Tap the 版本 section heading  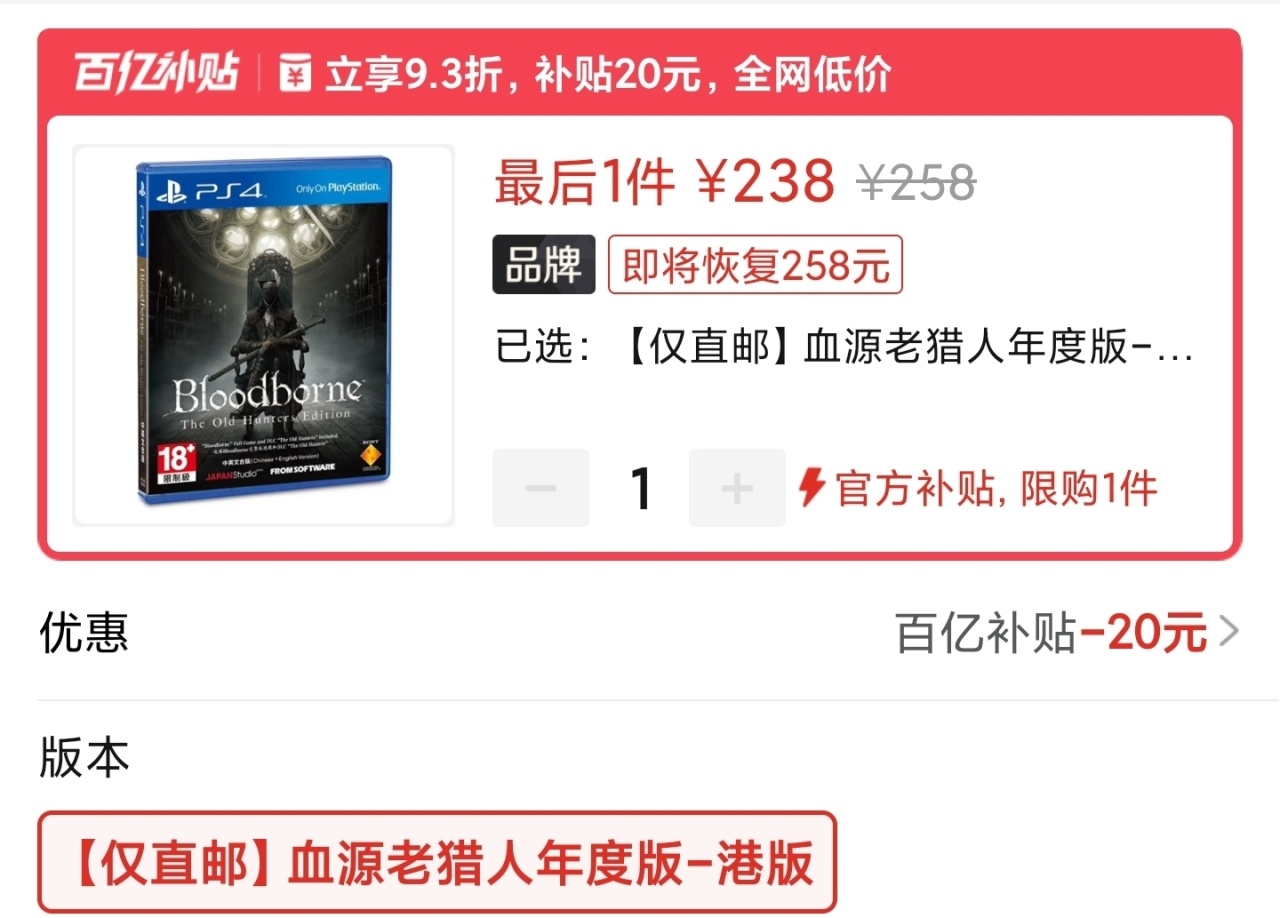(84, 757)
